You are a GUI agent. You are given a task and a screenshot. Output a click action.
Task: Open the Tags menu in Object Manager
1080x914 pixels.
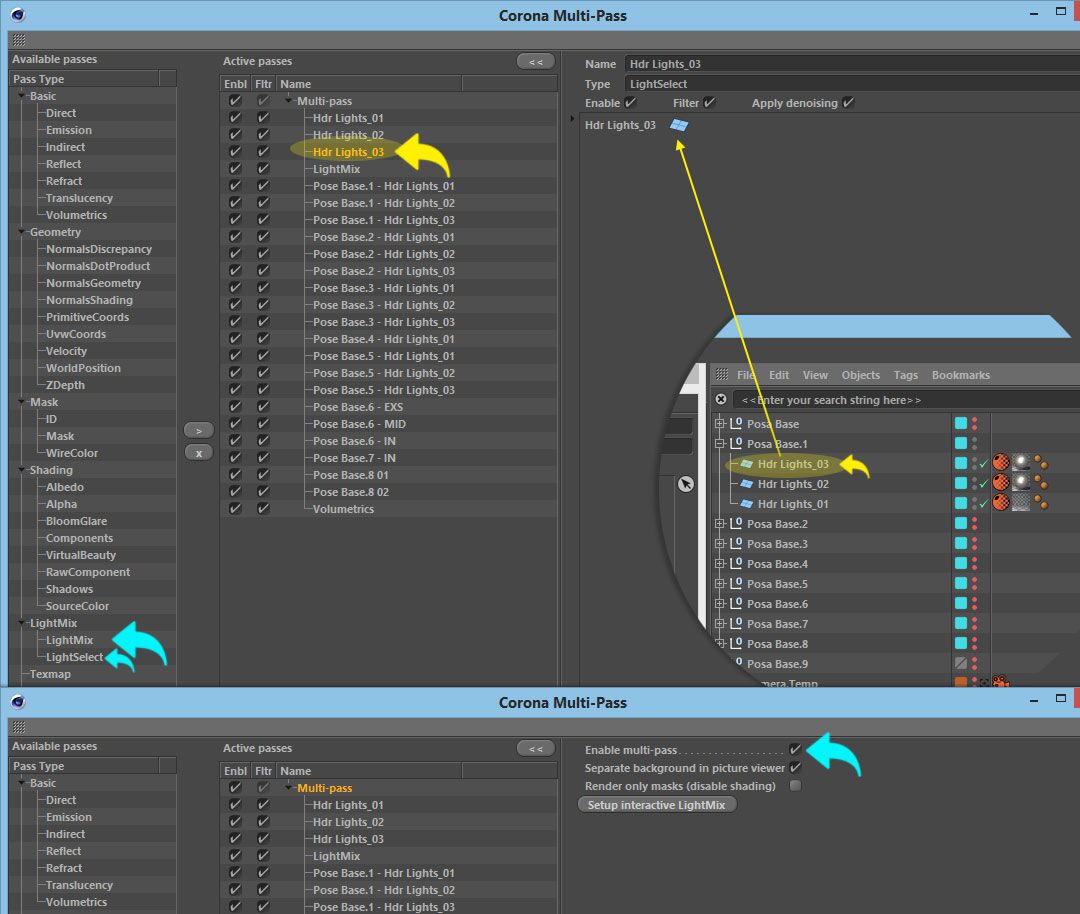(x=906, y=375)
